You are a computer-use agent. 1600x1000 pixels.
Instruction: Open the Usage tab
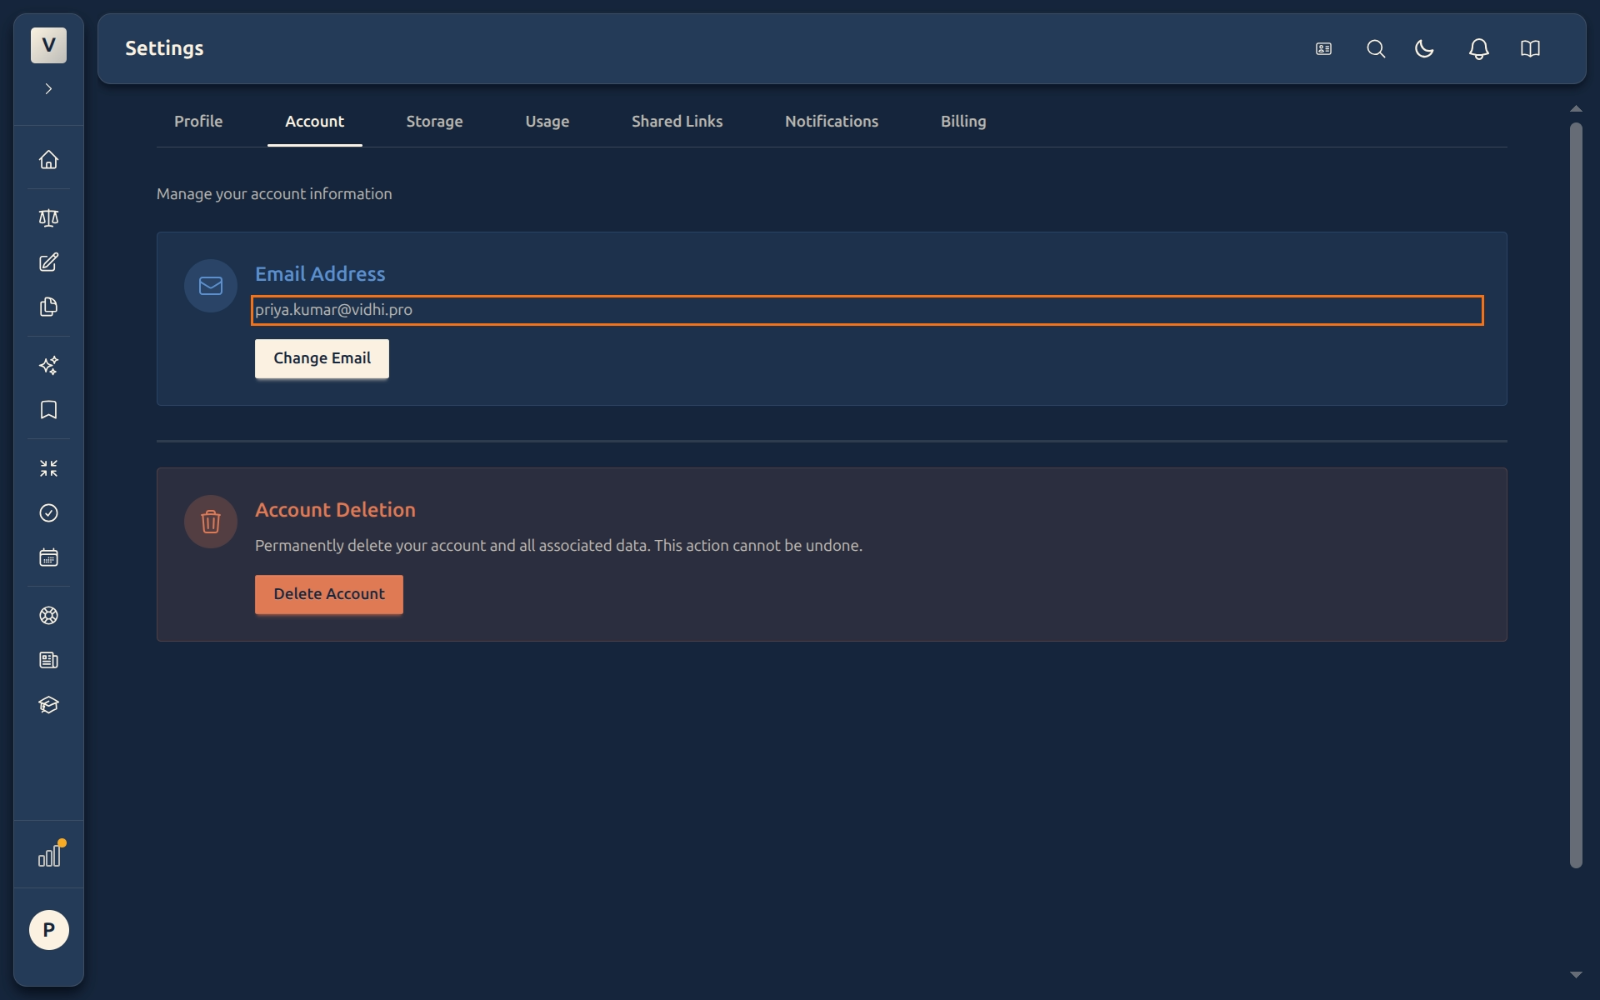coord(547,121)
